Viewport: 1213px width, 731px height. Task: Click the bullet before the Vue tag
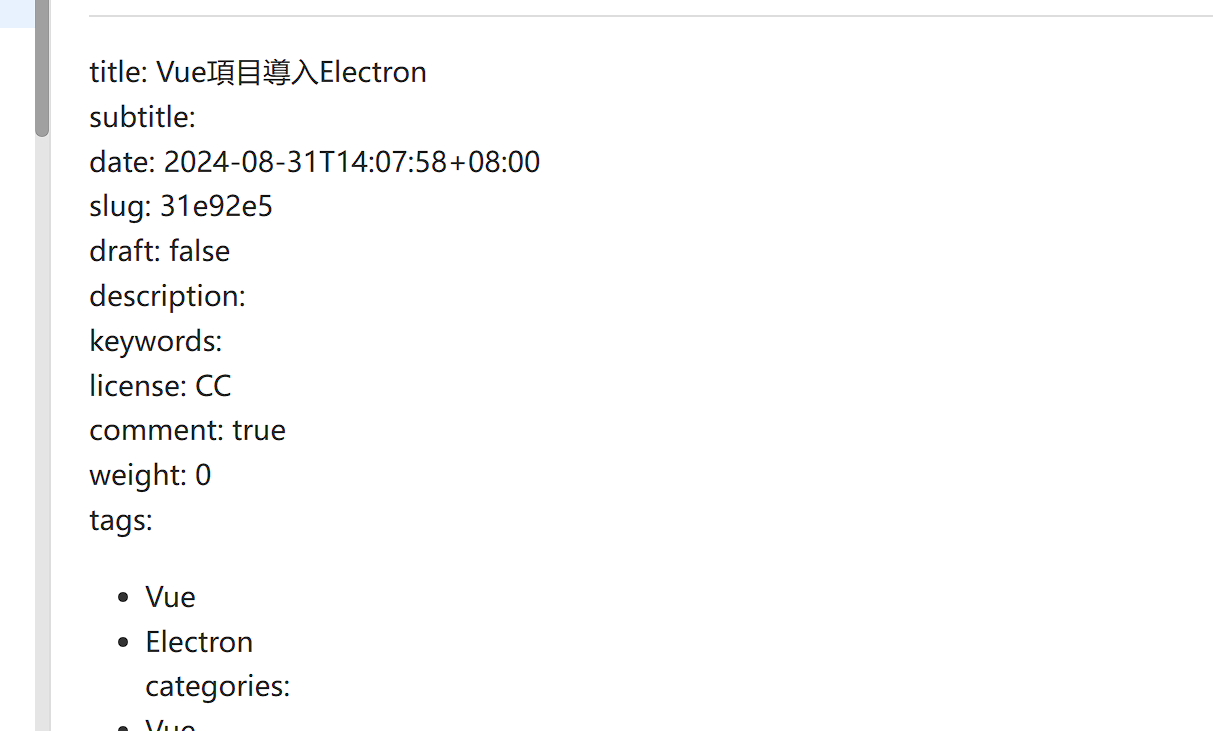[123, 598]
